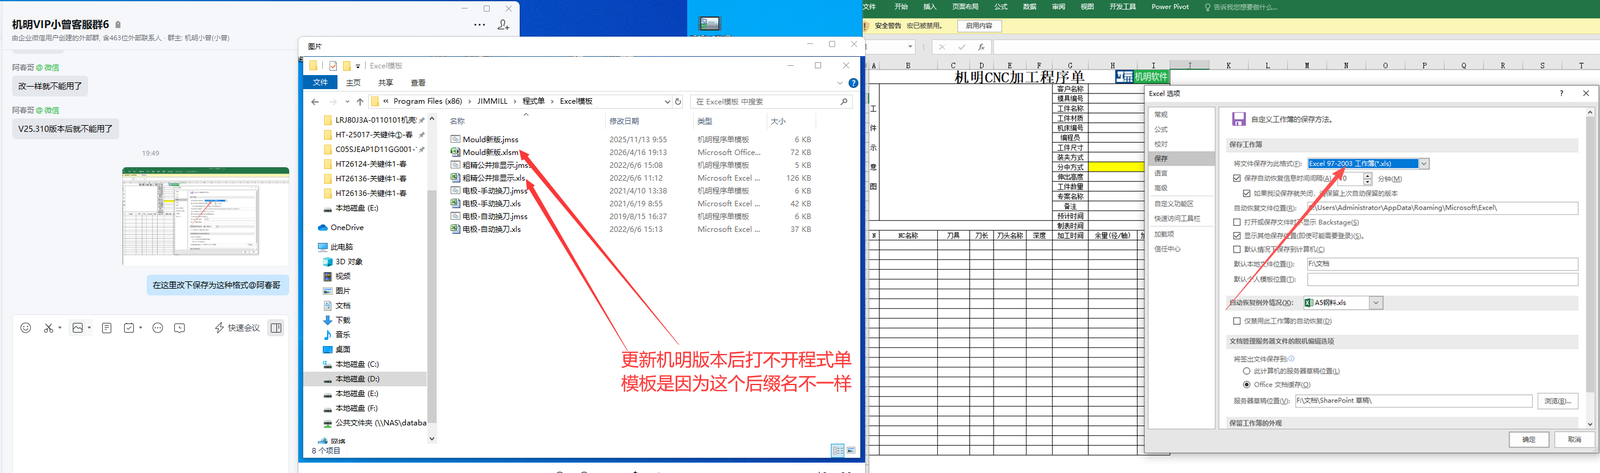Screen dimensions: 1600x473
Task: Click 确定 in Excel 选项 dialog
Action: 1529,439
